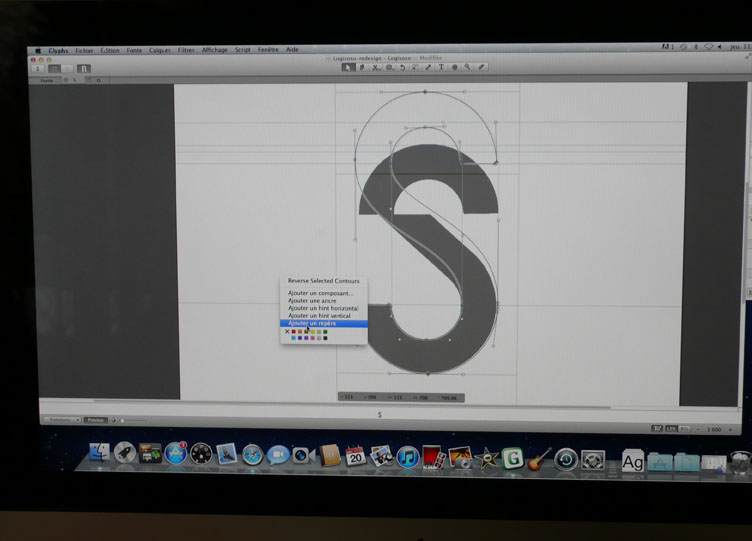Clear color label with the X mark
The width and height of the screenshot is (752, 541).
[286, 331]
